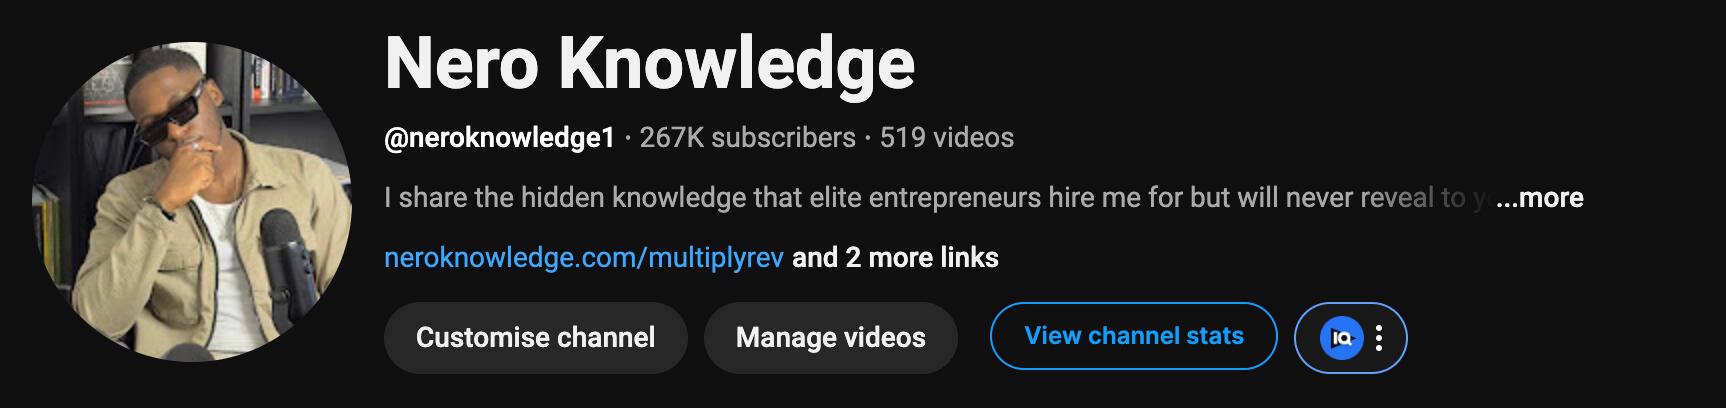This screenshot has width=1726, height=408.
Task: Click the 519 videos count
Action: tap(947, 138)
